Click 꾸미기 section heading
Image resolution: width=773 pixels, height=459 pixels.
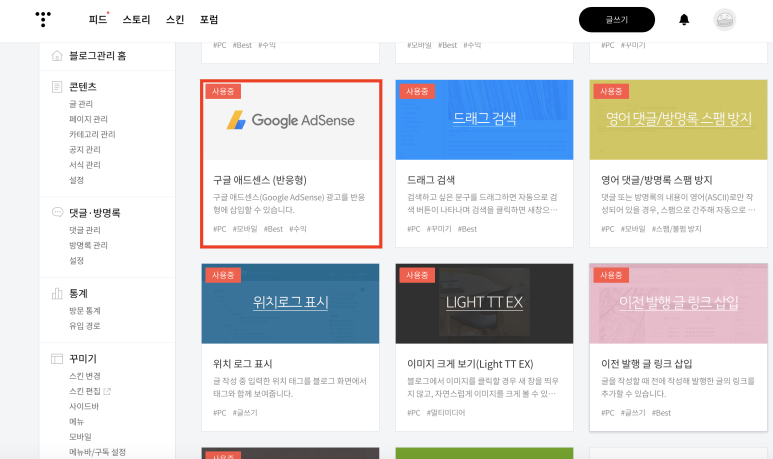pyautogui.click(x=83, y=358)
